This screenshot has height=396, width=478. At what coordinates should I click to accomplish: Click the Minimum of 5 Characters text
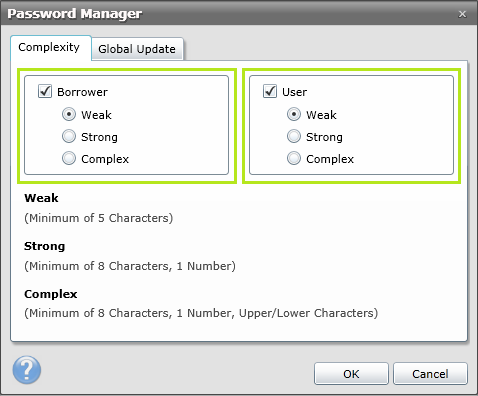pyautogui.click(x=99, y=218)
